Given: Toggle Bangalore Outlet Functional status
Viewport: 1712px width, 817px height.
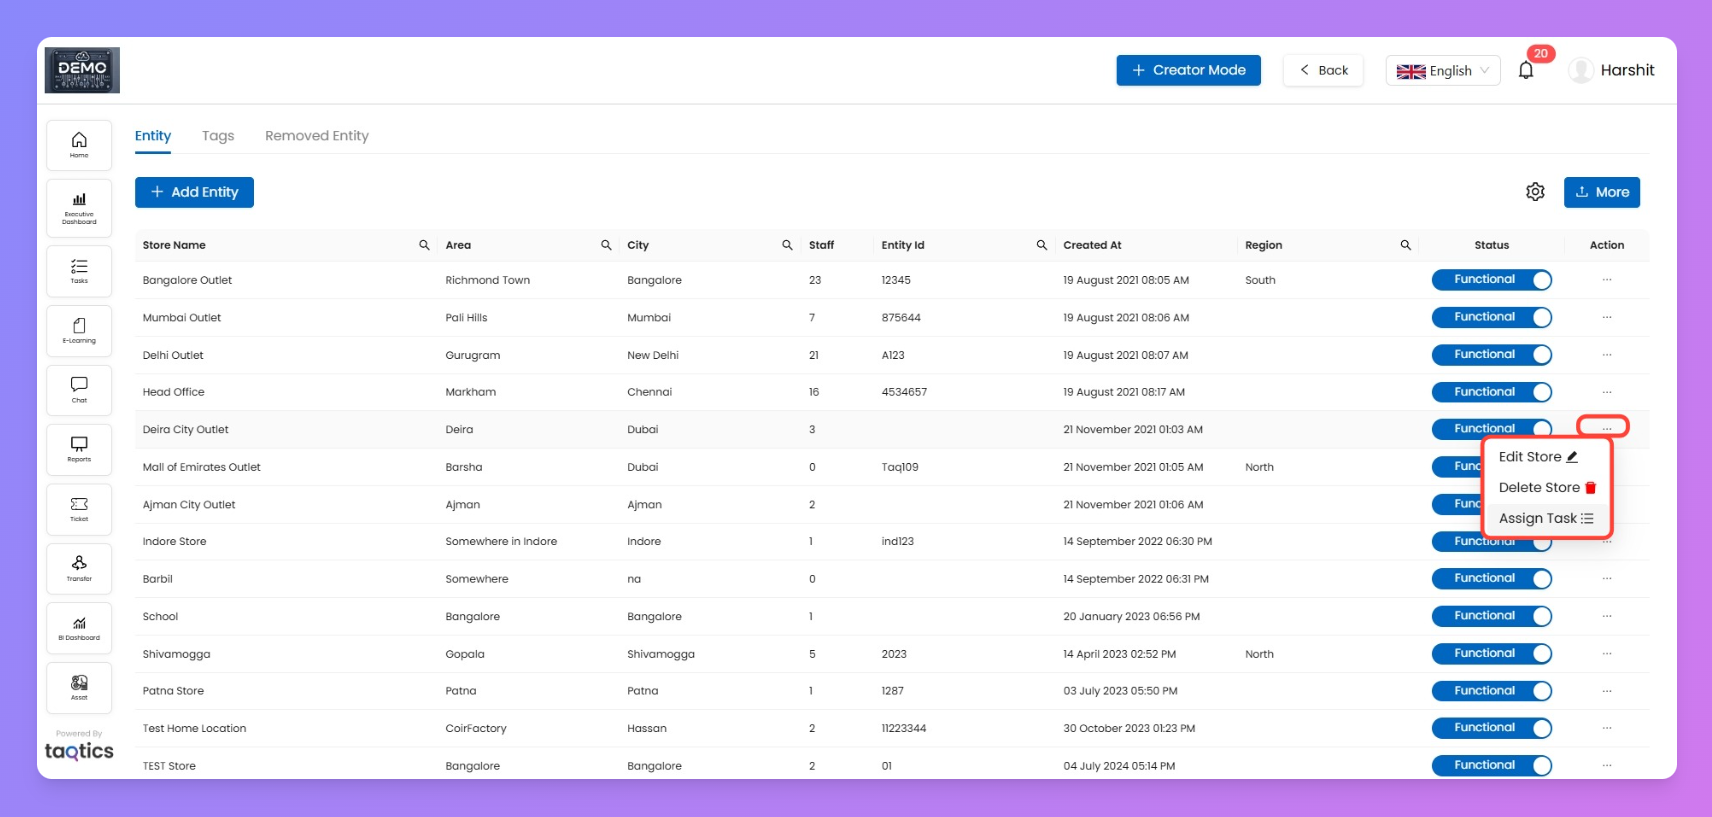Looking at the screenshot, I should click(x=1491, y=280).
